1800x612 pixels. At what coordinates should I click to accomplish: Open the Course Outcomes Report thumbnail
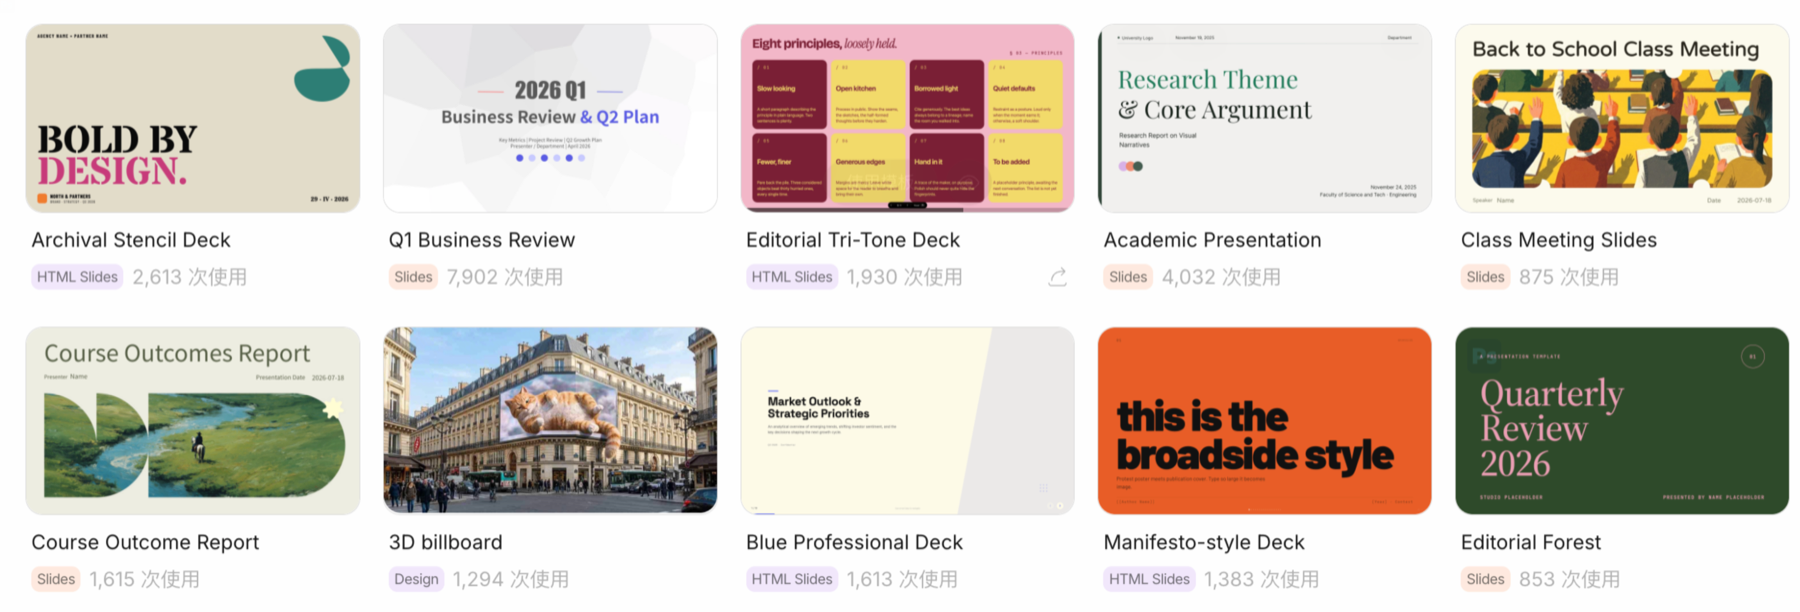click(193, 421)
